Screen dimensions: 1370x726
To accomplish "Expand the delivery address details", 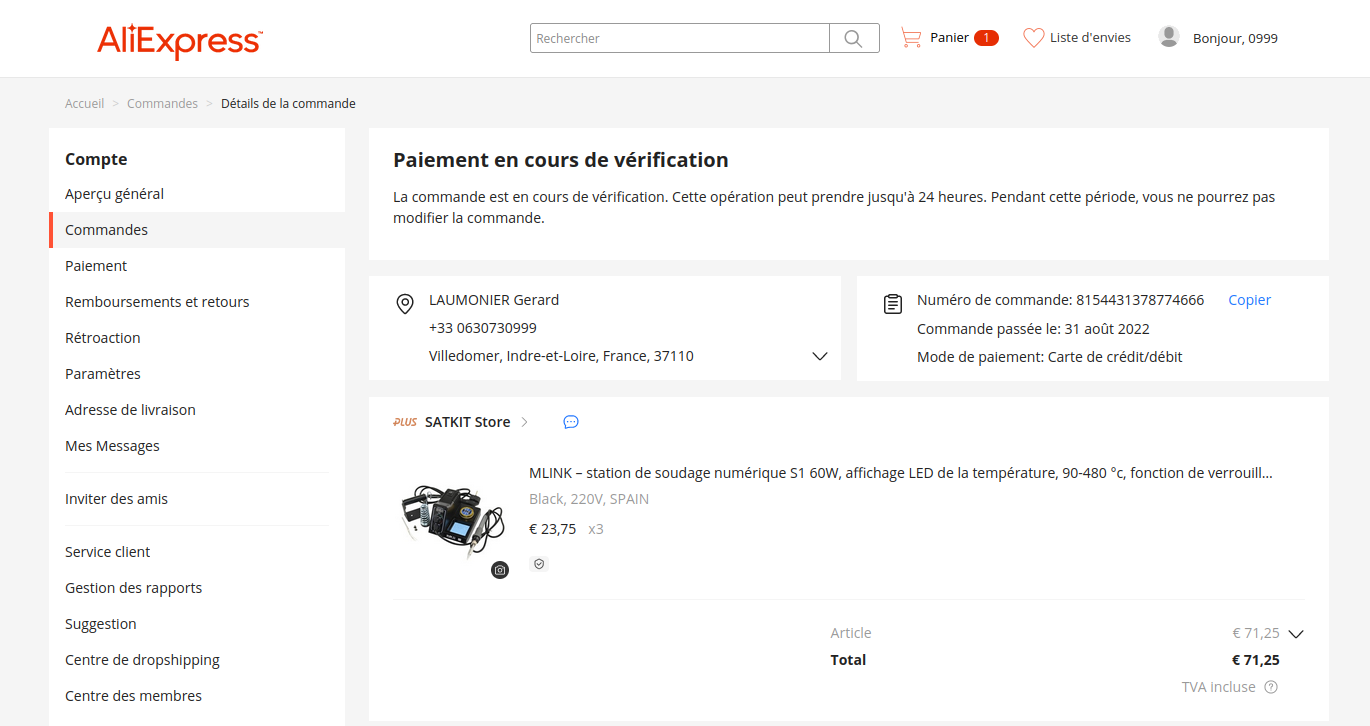I will pos(820,356).
